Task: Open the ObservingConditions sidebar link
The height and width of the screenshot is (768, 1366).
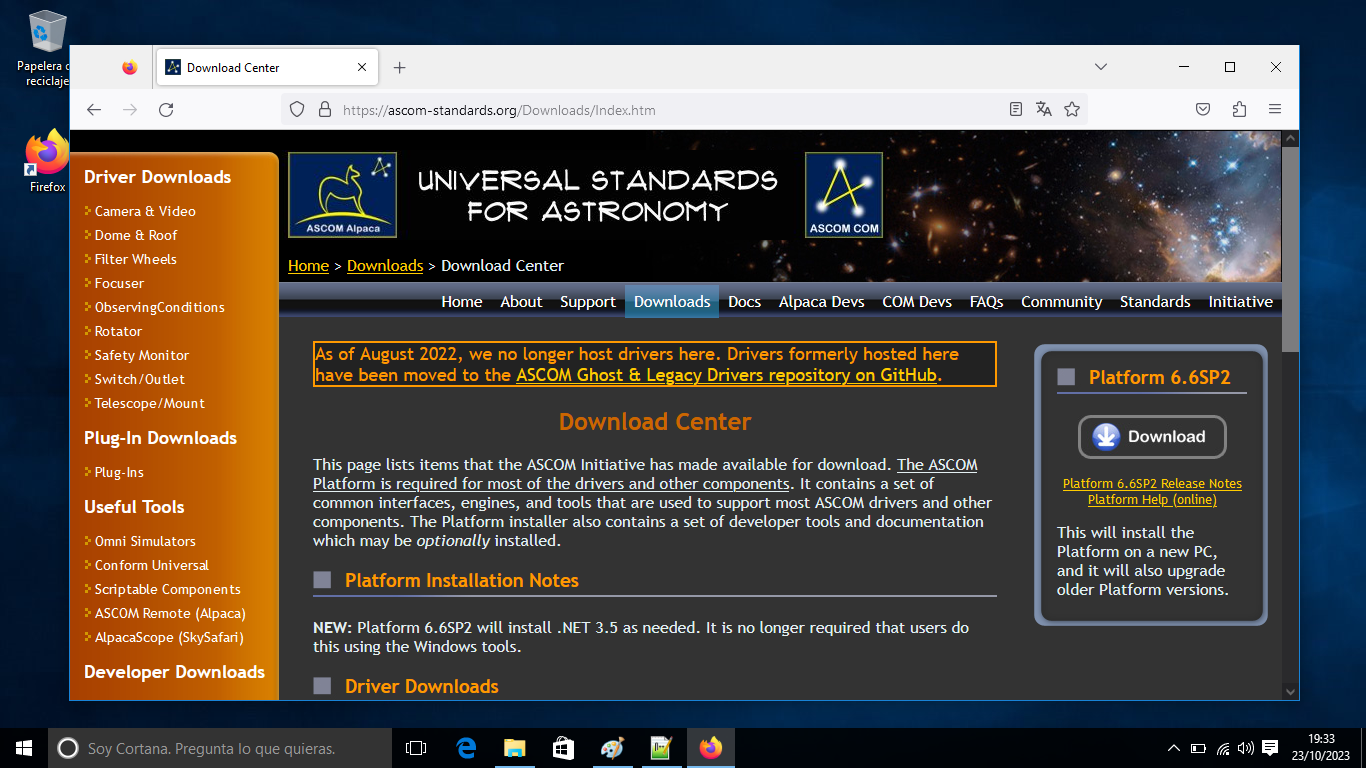Action: (159, 307)
